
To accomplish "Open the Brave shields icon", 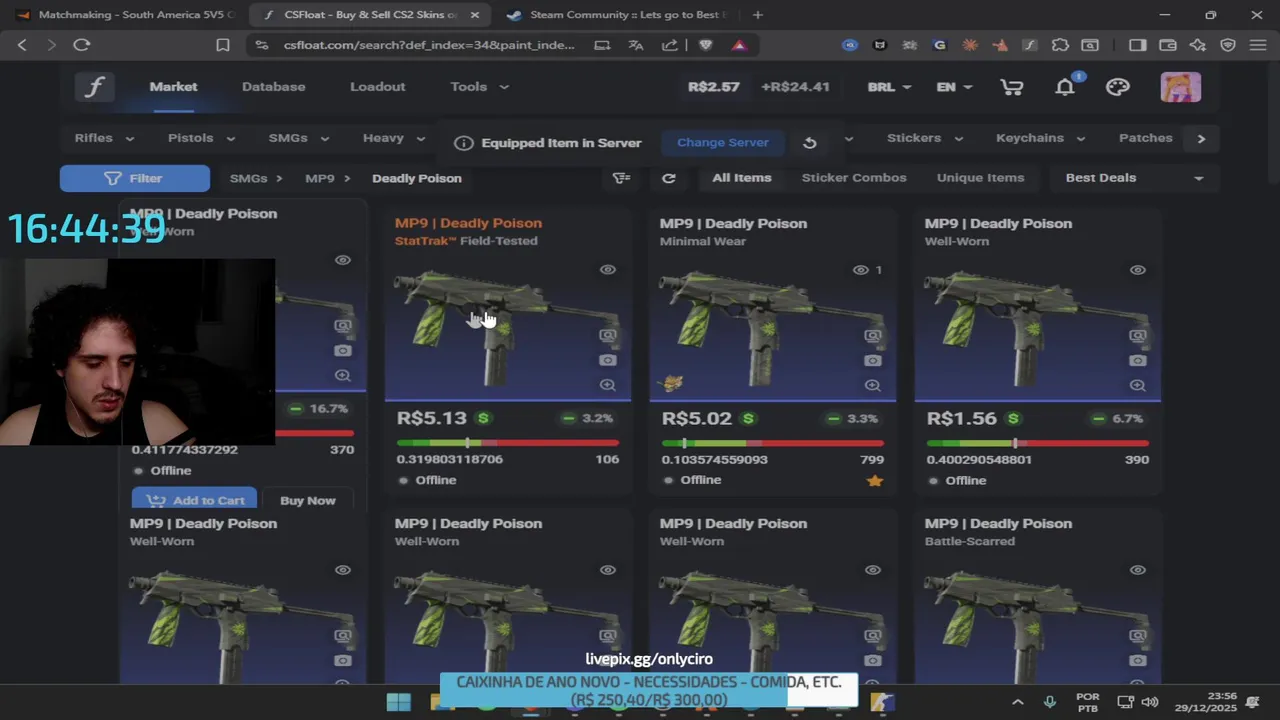I will point(706,45).
